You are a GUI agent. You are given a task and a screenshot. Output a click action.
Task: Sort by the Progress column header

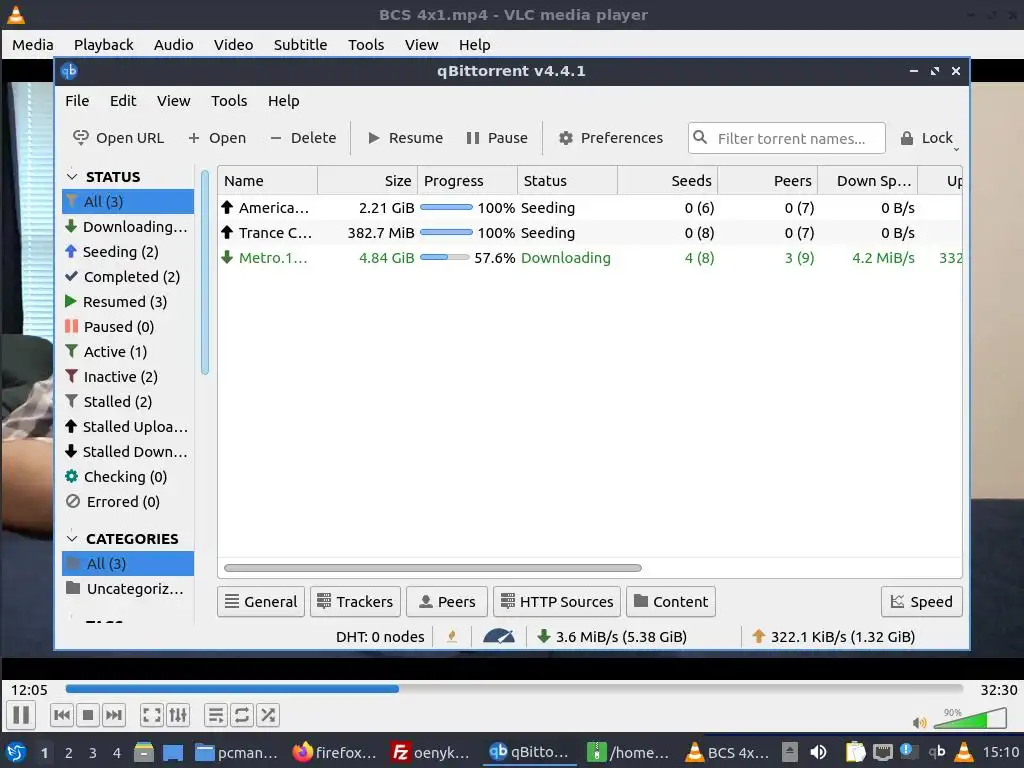468,181
